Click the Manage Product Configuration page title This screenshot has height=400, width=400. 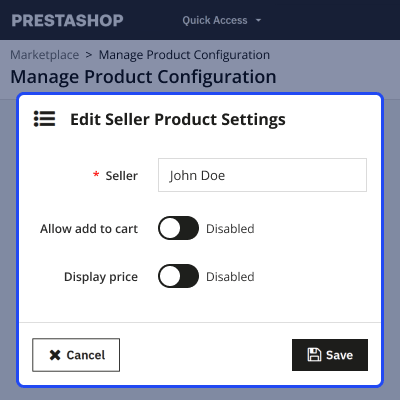143,77
